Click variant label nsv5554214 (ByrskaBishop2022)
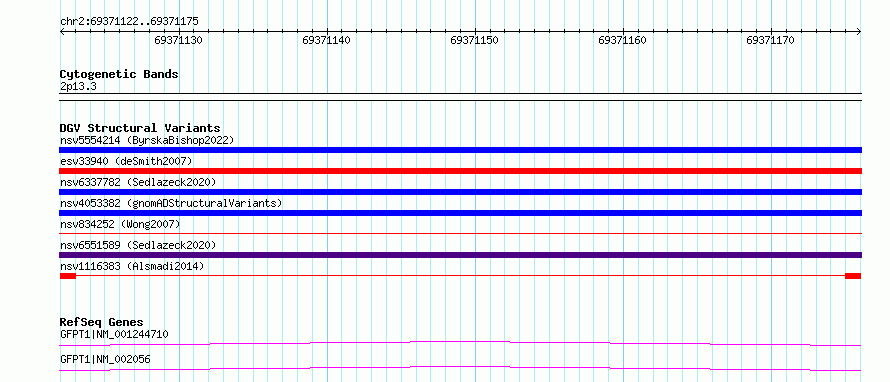The height and width of the screenshot is (382, 890). coord(146,140)
